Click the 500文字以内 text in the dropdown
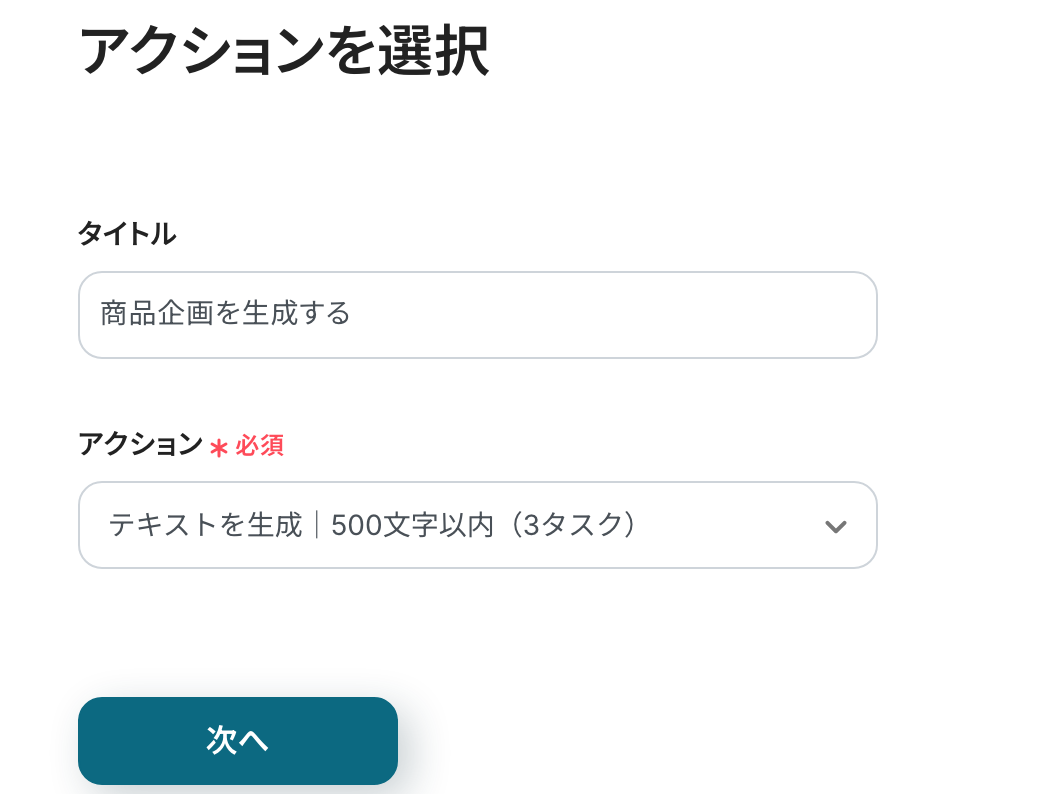 pos(412,525)
